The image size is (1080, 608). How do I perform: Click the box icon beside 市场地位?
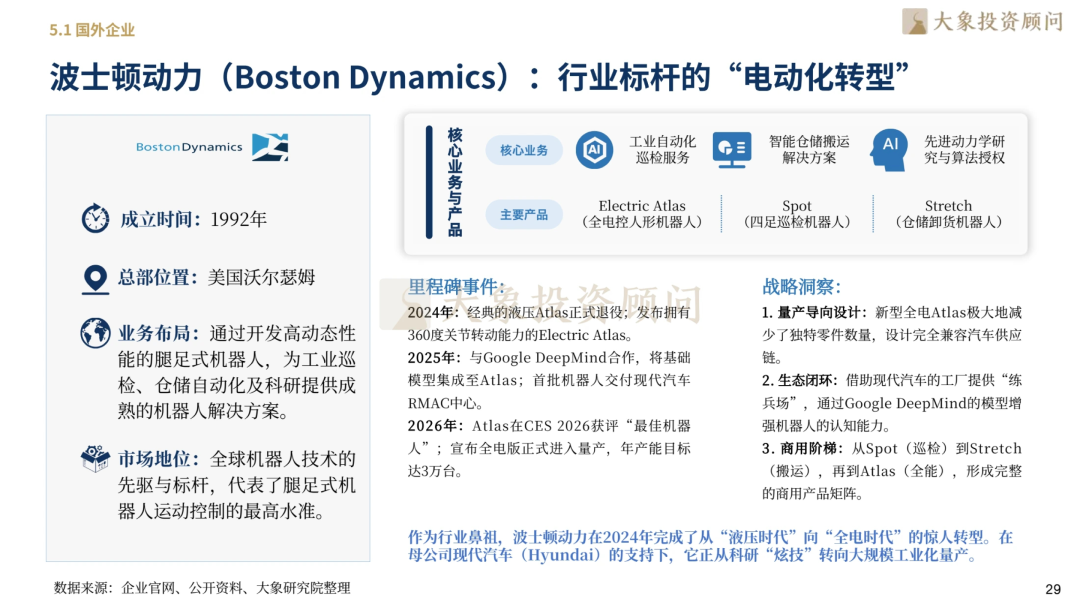[95, 459]
